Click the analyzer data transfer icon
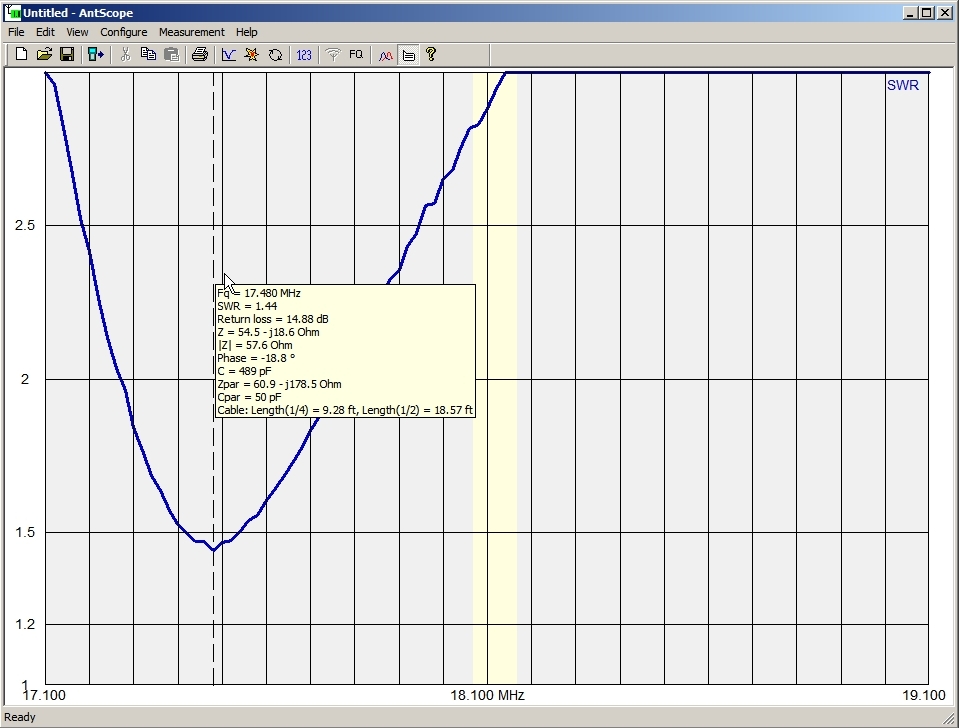This screenshot has height=728, width=959. [96, 54]
